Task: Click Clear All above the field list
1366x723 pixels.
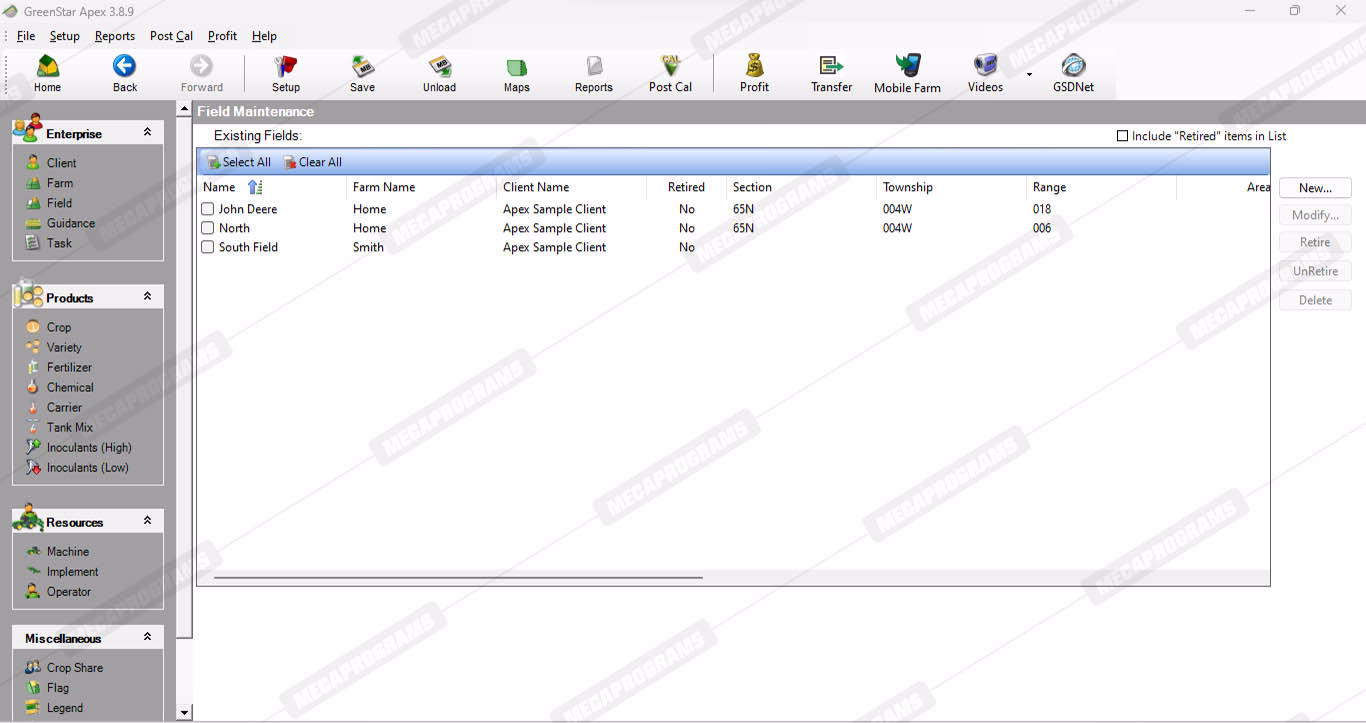Action: pyautogui.click(x=313, y=162)
